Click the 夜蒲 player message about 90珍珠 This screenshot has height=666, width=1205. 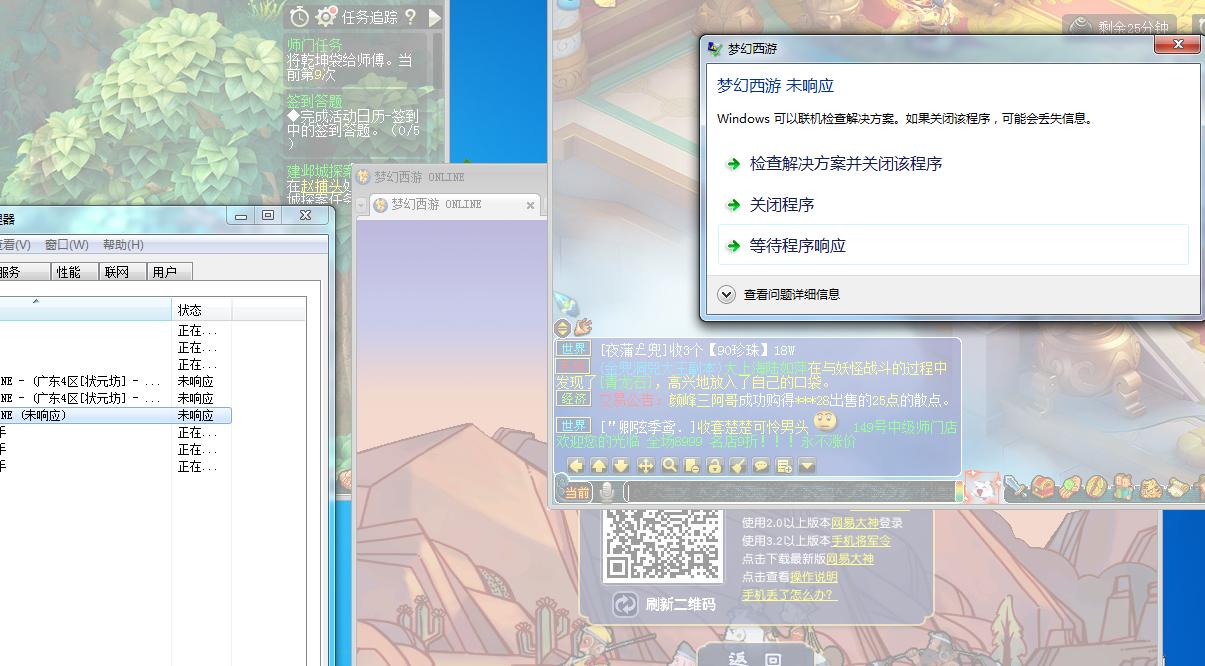(697, 350)
